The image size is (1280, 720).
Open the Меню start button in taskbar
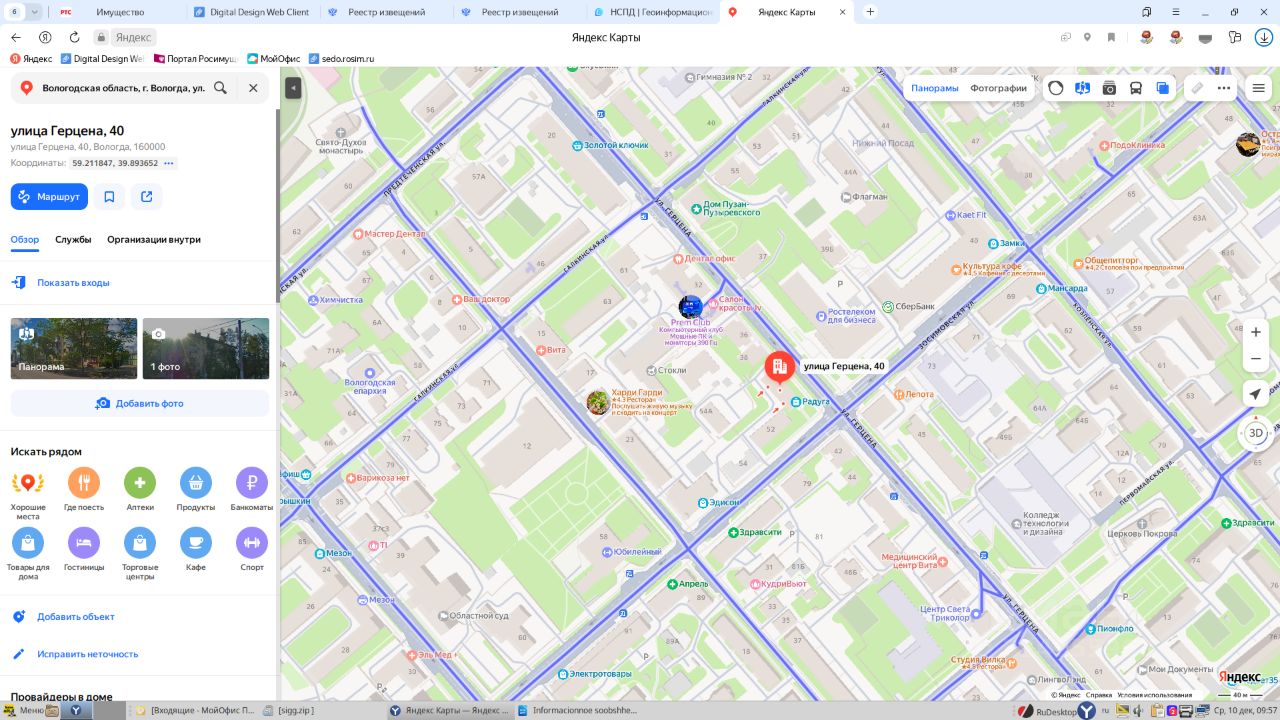[23, 711]
